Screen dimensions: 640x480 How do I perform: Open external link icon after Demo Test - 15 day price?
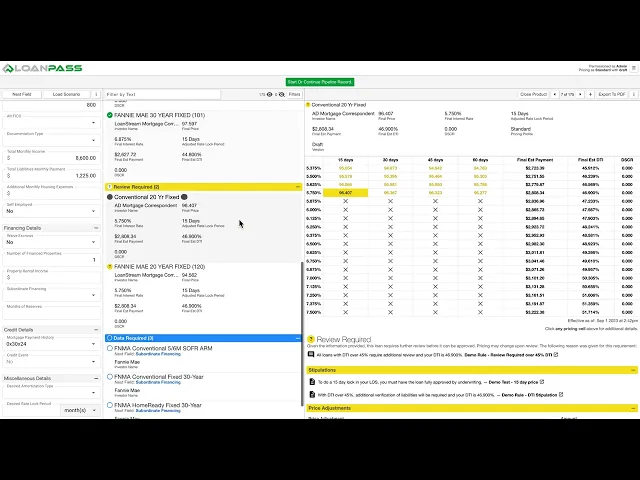point(542,382)
